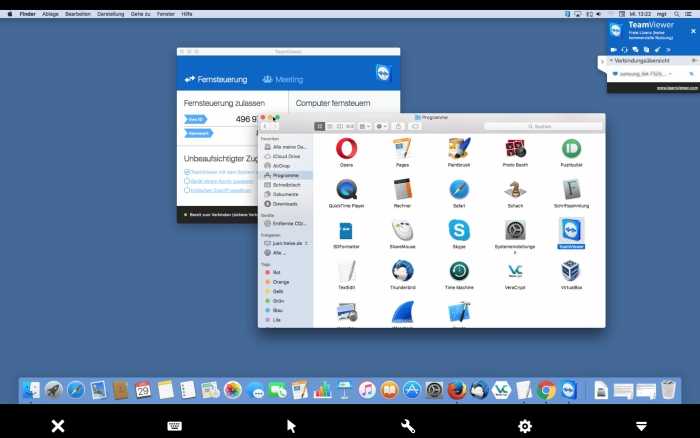Open the Time Machine application
This screenshot has width=700, height=438.
tap(459, 271)
